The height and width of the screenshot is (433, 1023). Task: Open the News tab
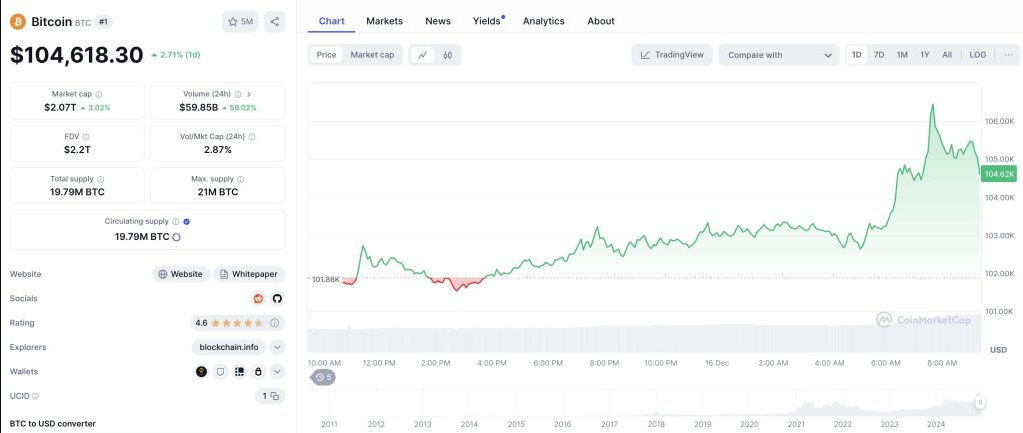click(x=438, y=21)
